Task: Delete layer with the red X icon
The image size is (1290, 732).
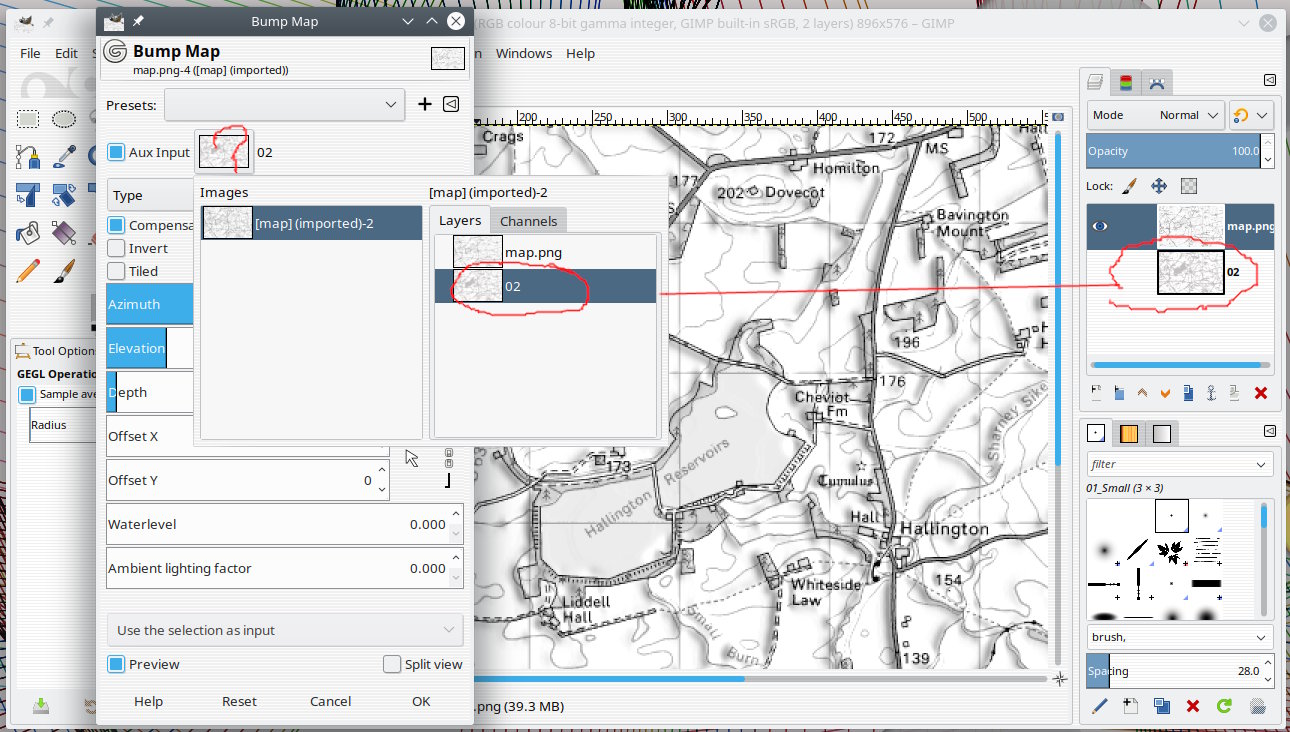Action: 1260,393
